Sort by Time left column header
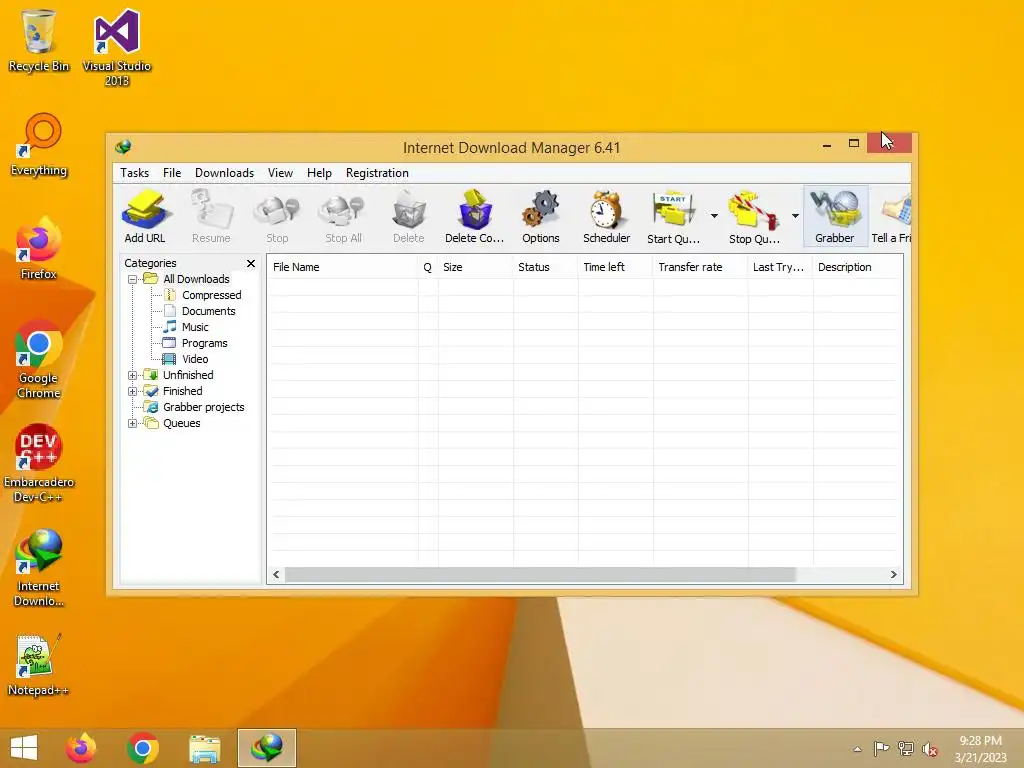The width and height of the screenshot is (1024, 768). pyautogui.click(x=615, y=267)
